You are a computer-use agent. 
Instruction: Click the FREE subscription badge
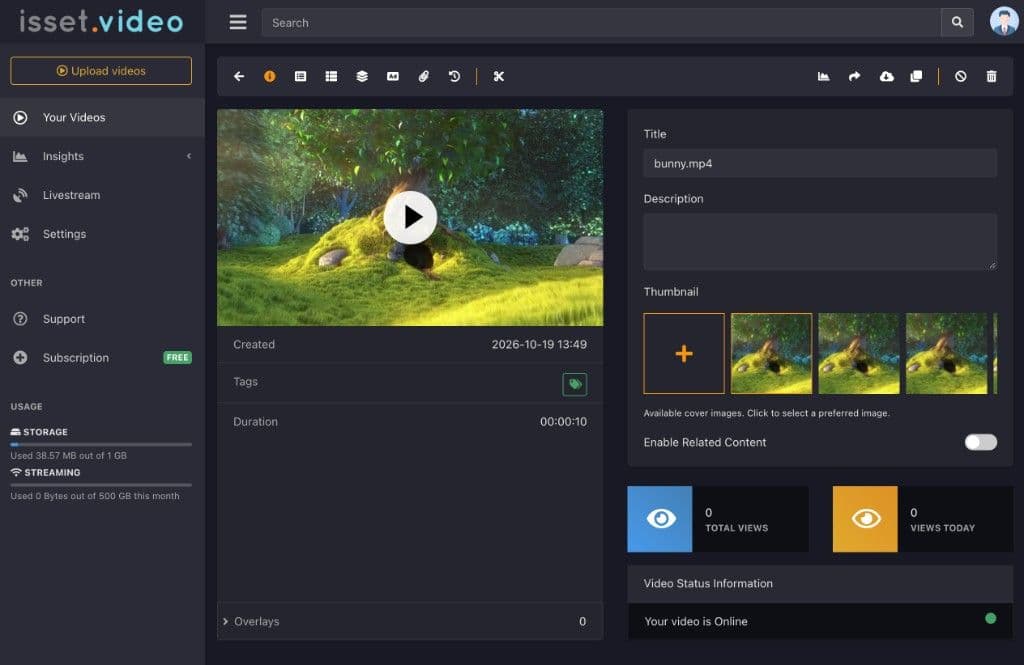177,357
